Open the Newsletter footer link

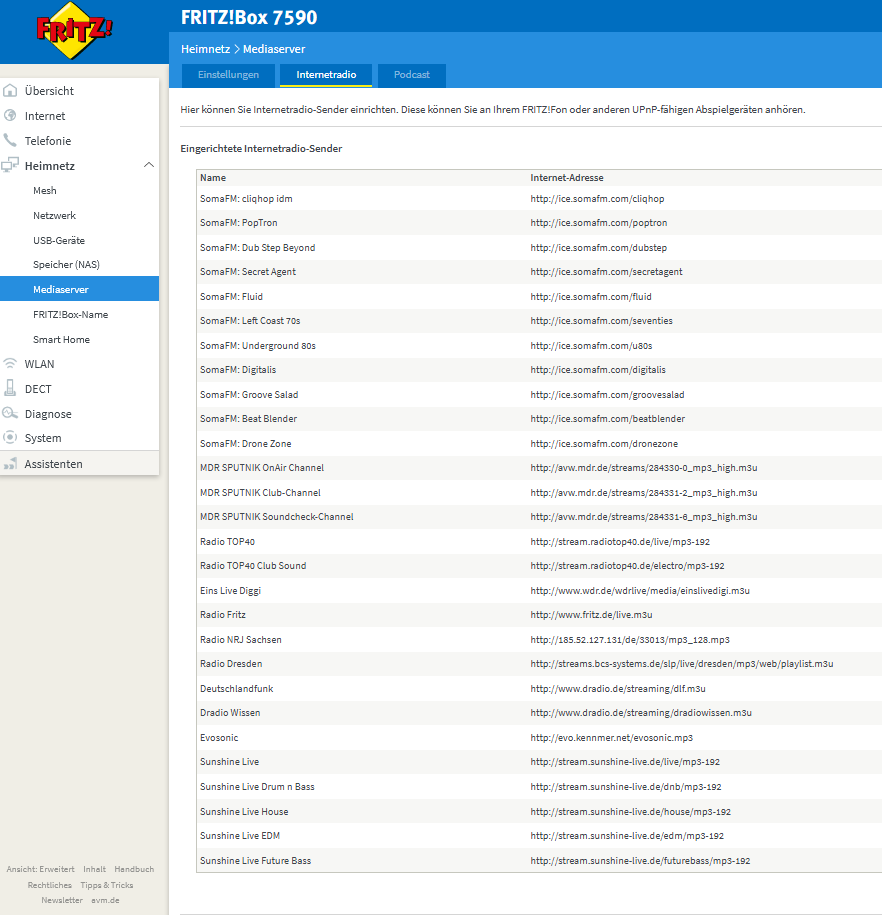[62, 900]
